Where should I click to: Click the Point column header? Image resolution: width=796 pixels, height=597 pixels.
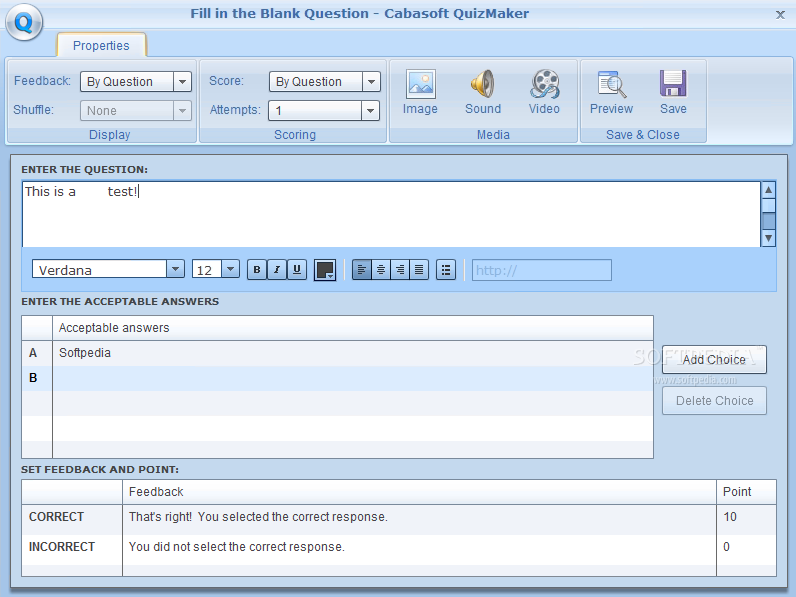(746, 492)
